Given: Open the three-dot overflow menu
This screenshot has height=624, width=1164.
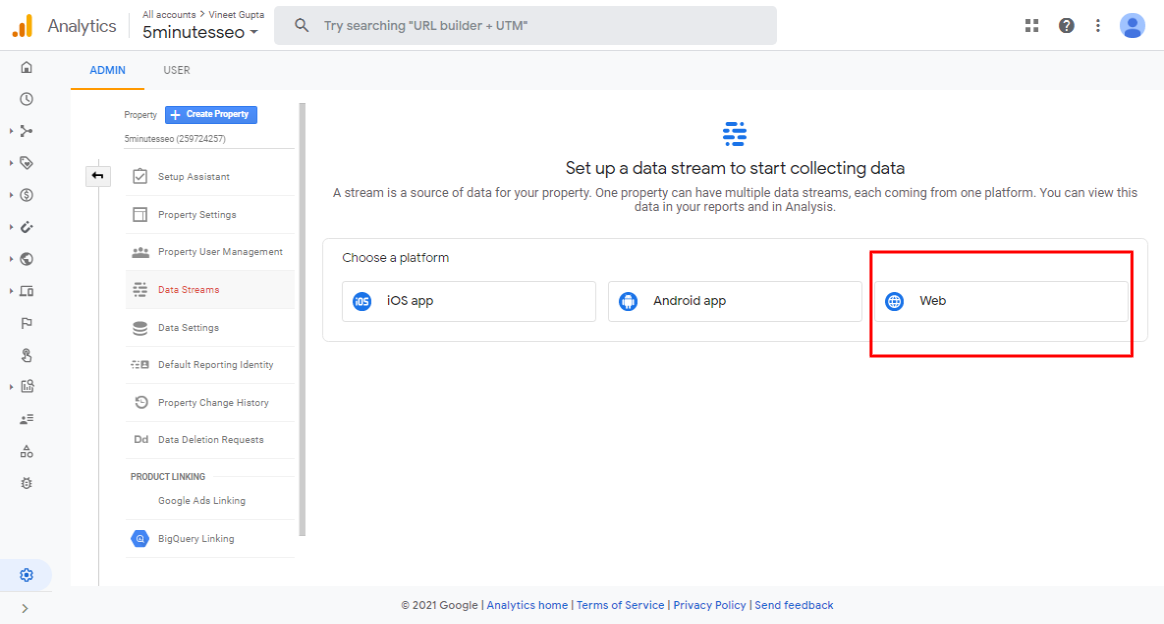Looking at the screenshot, I should click(x=1098, y=25).
